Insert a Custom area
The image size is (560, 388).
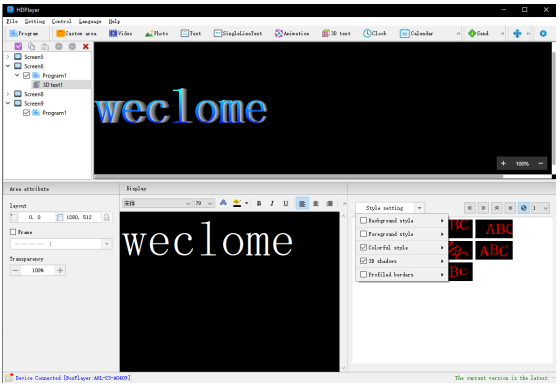[x=76, y=34]
